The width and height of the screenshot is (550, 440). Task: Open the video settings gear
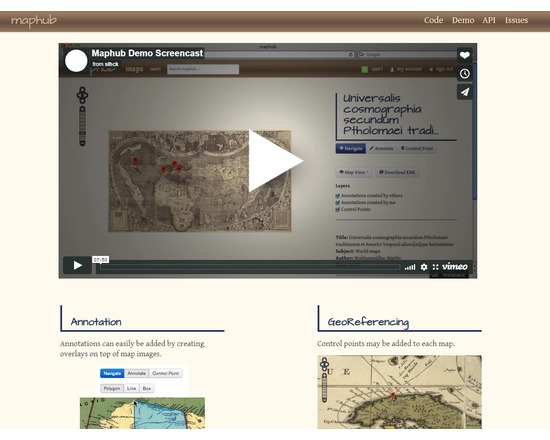click(424, 267)
